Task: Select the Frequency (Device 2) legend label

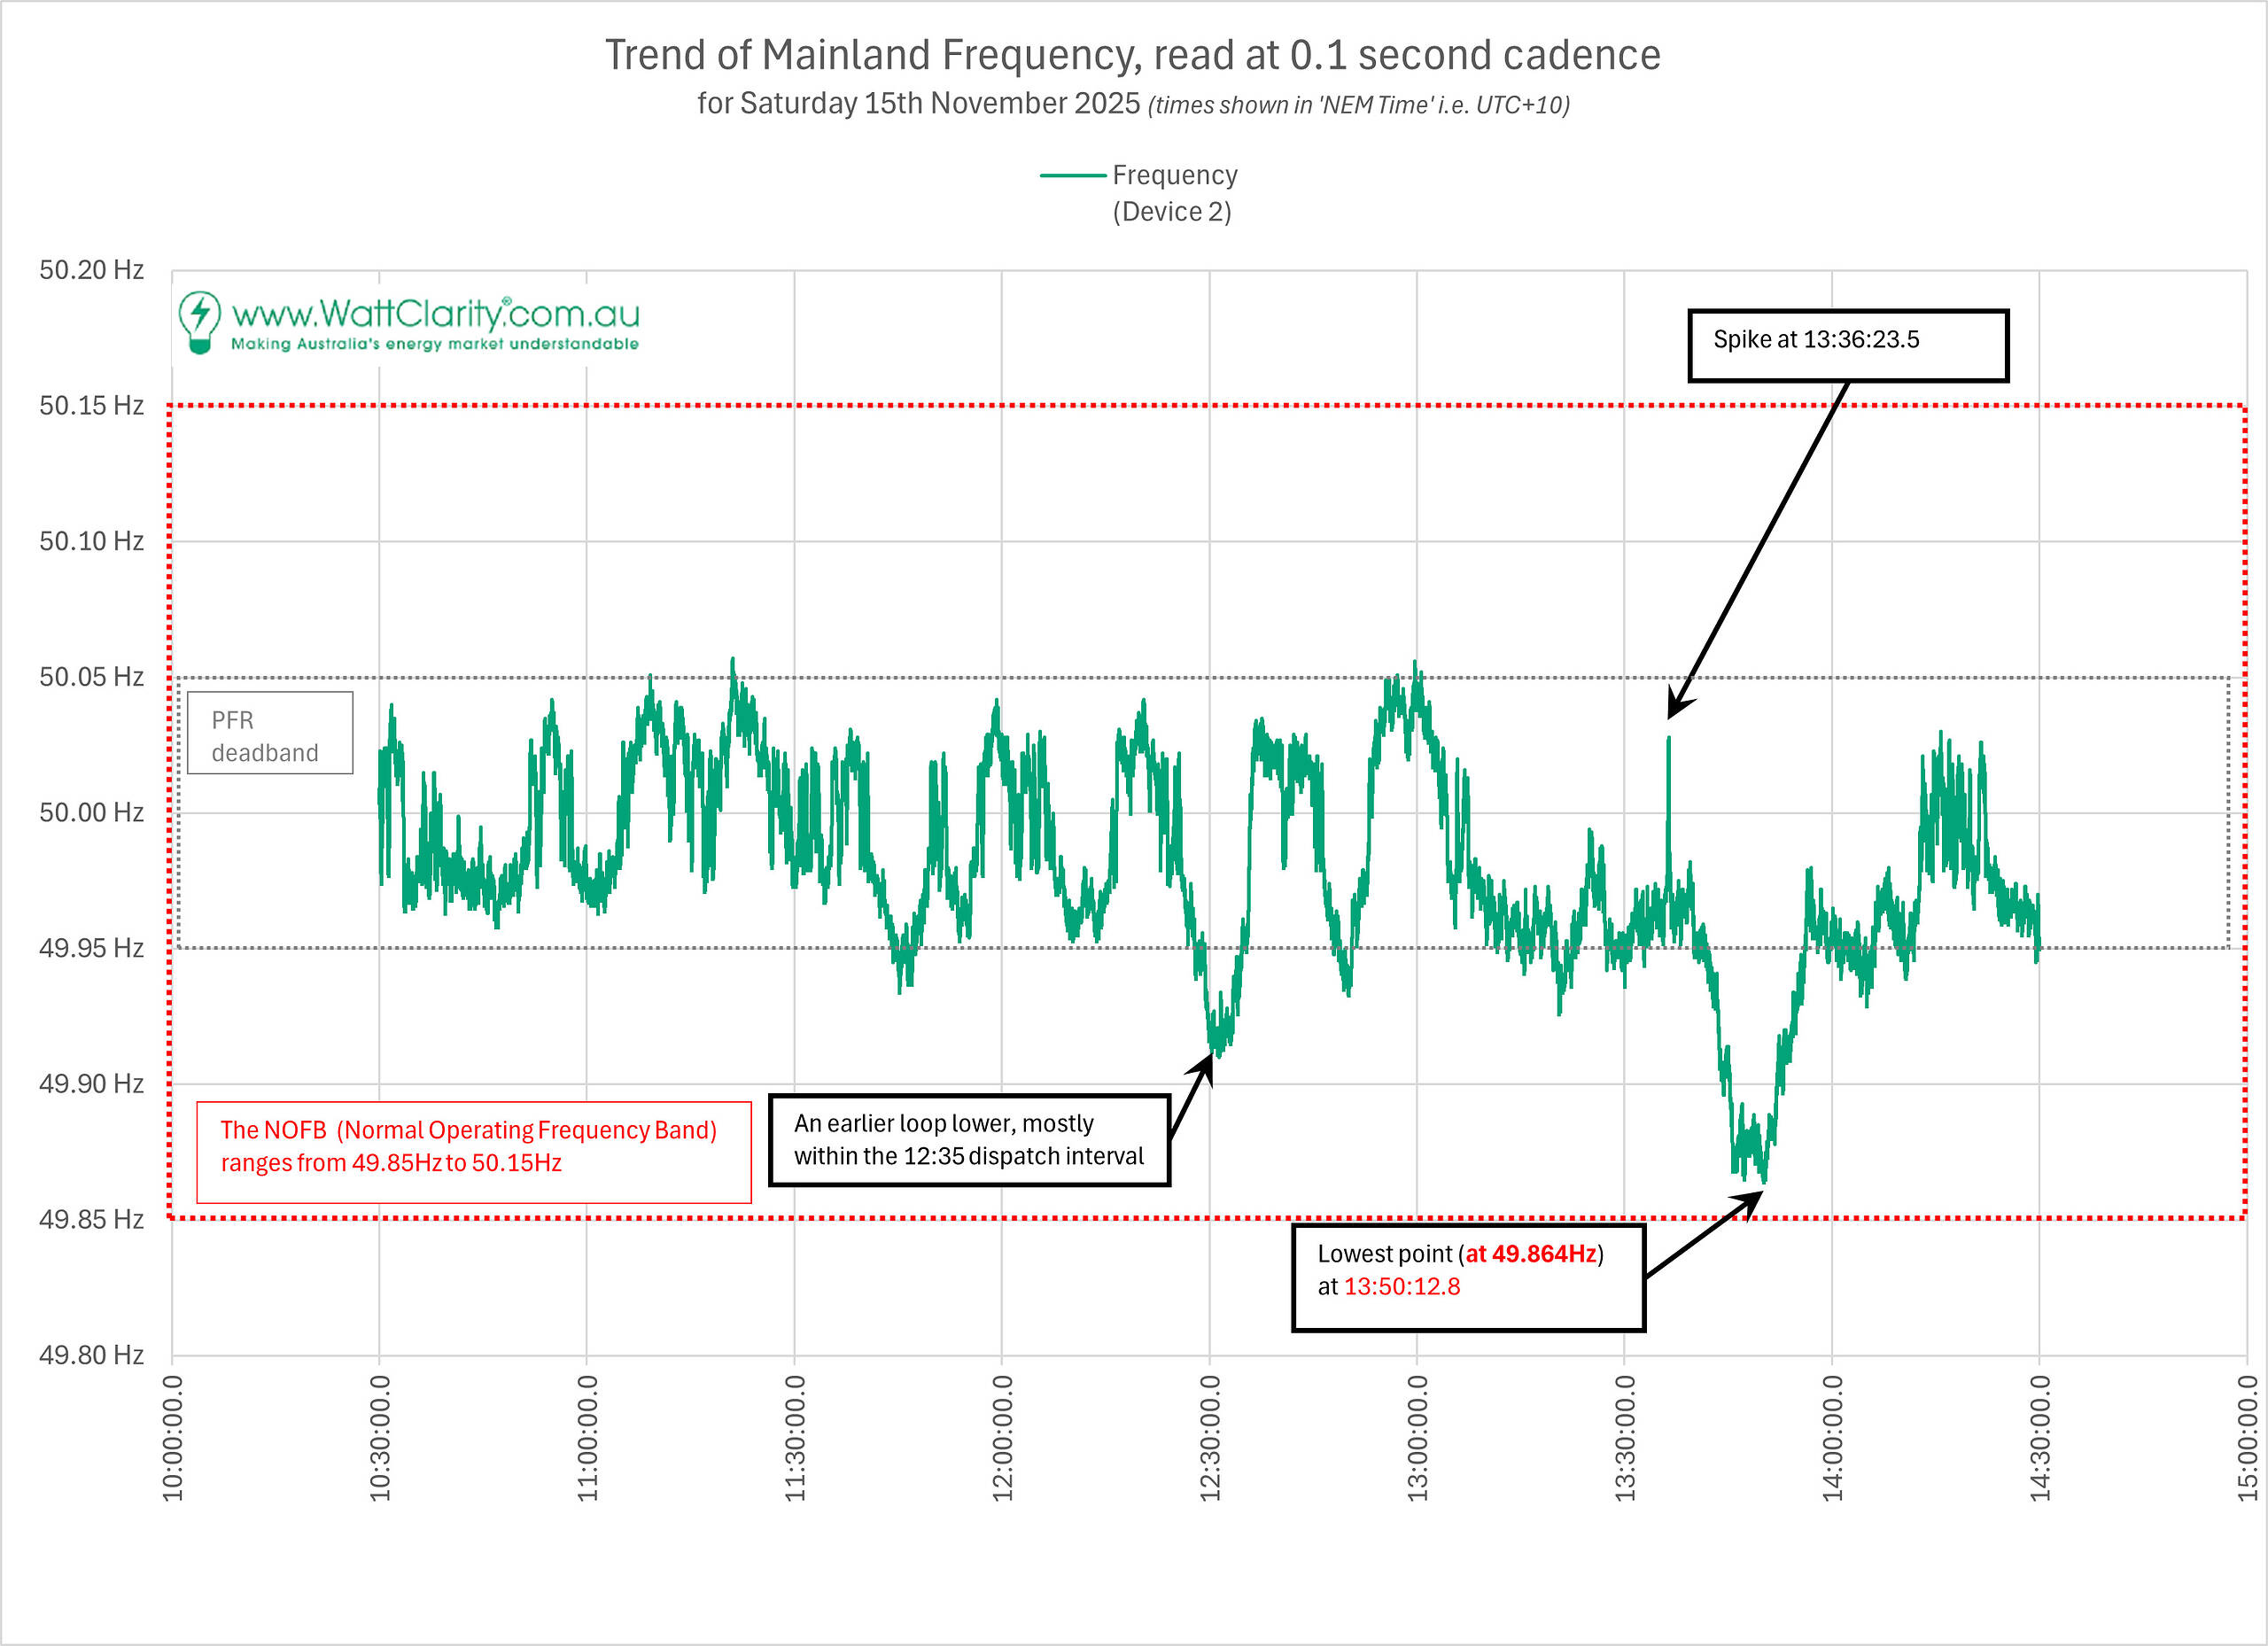Action: [1174, 193]
